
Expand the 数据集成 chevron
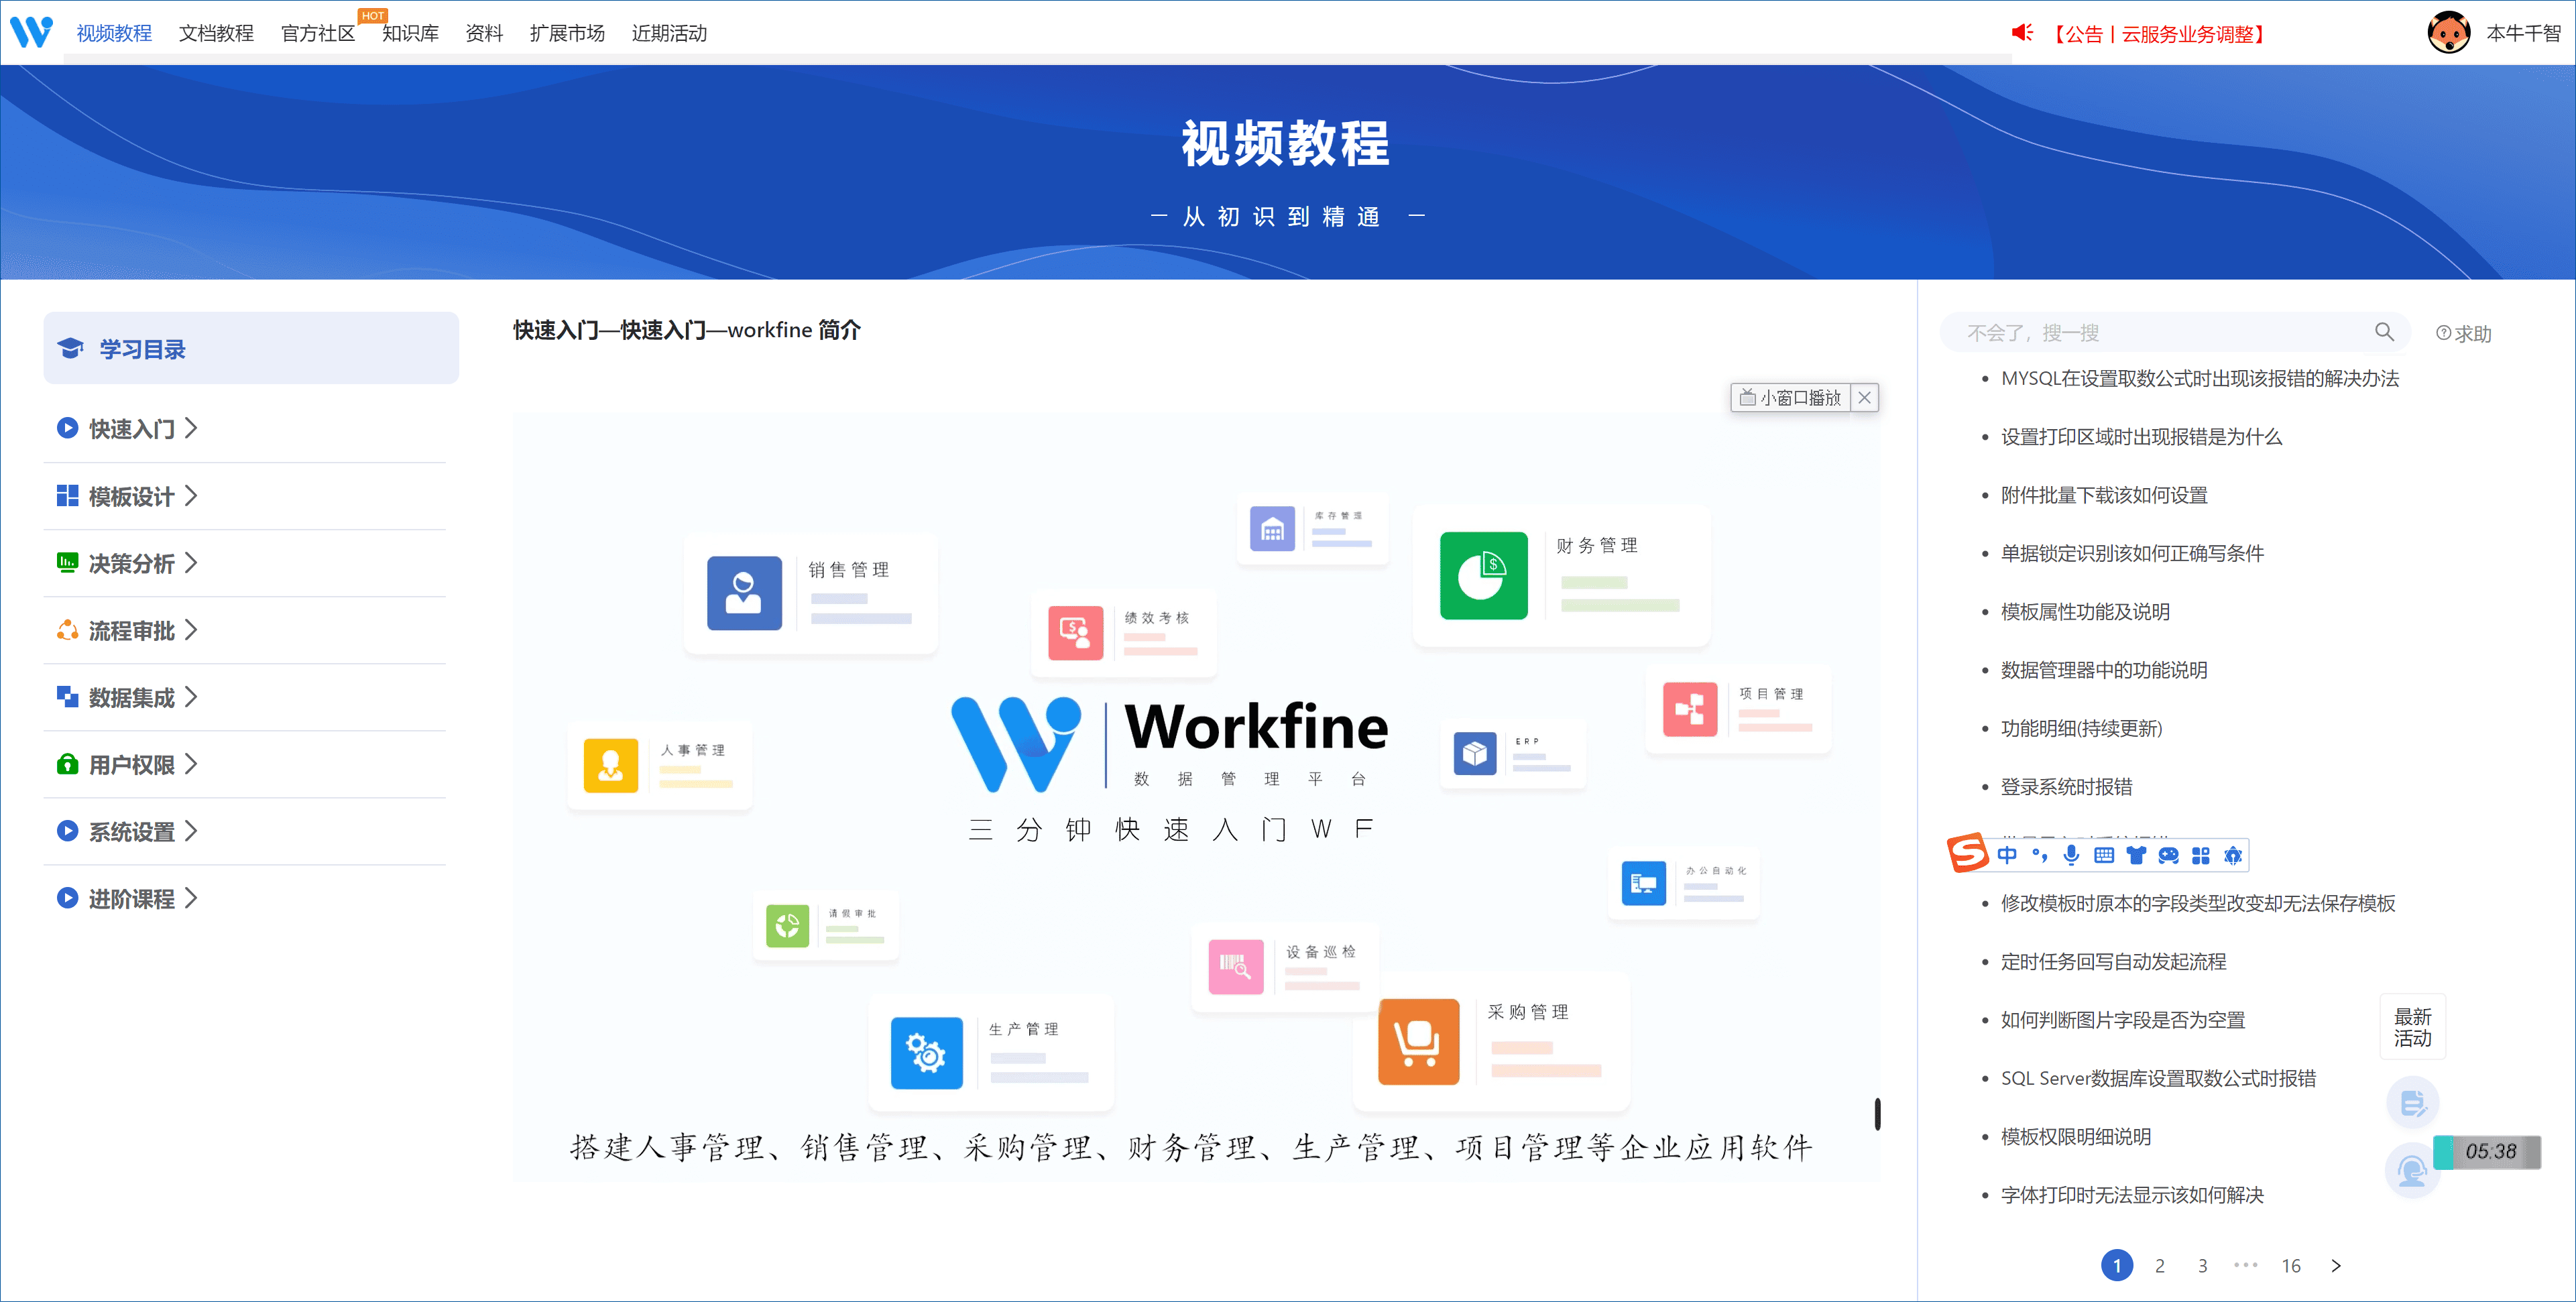click(x=191, y=697)
